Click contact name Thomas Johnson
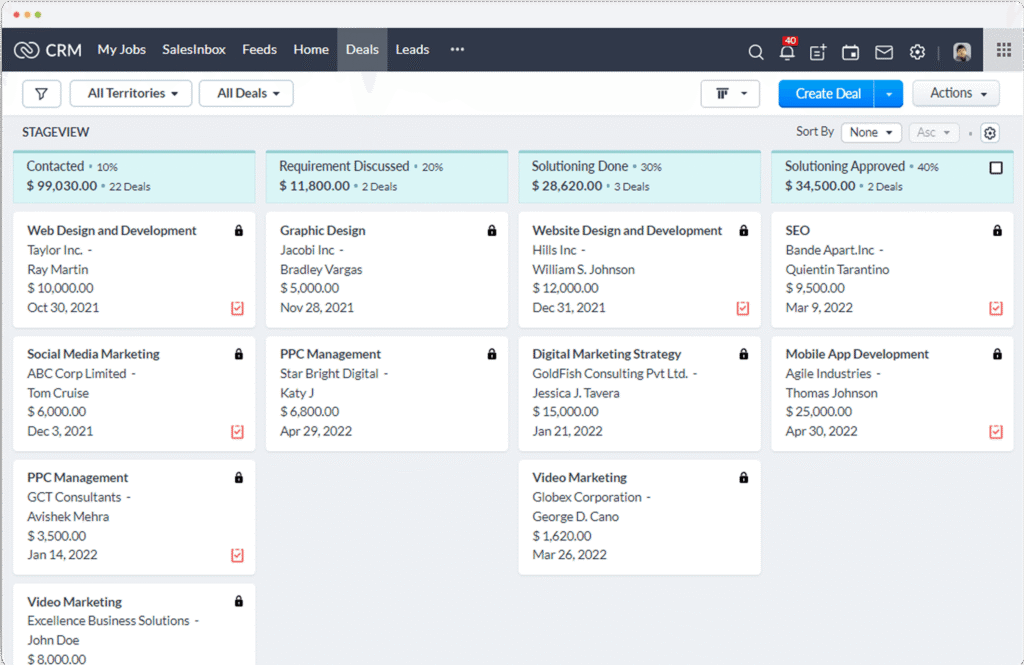The width and height of the screenshot is (1024, 665). click(831, 393)
